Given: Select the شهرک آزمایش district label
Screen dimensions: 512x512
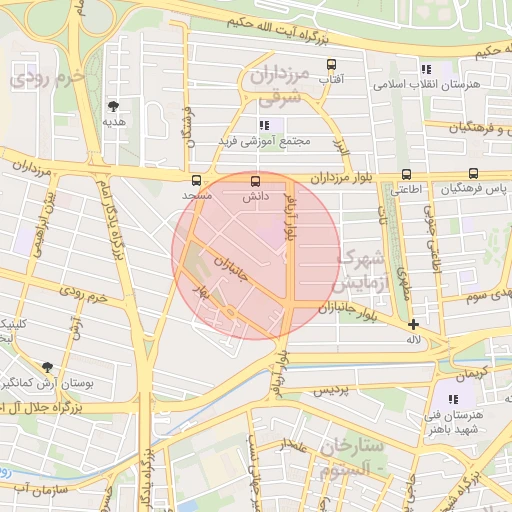Looking at the screenshot, I should (x=361, y=271).
